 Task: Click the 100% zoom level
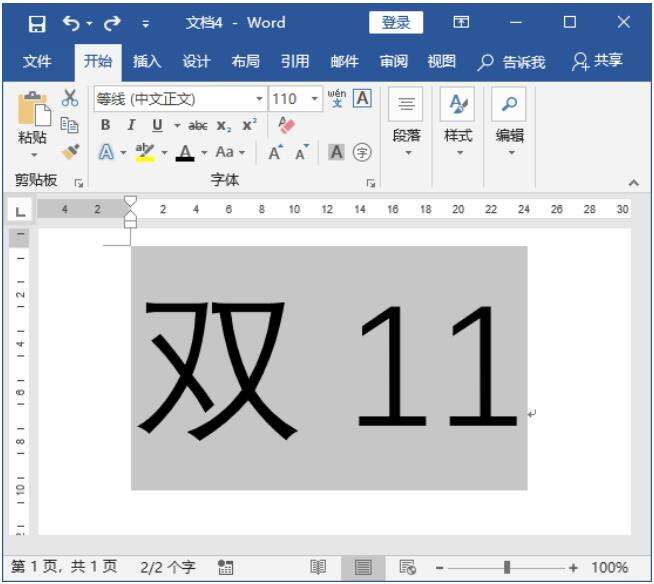pyautogui.click(x=609, y=567)
